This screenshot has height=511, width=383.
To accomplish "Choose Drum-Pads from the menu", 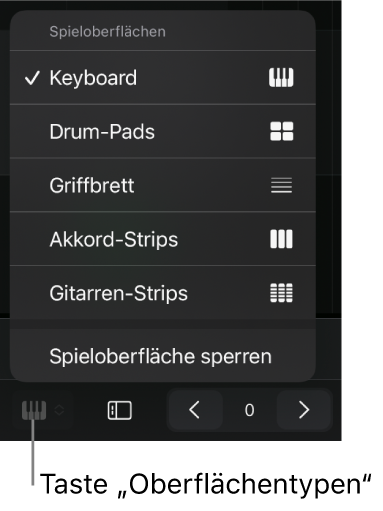I will pyautogui.click(x=163, y=131).
